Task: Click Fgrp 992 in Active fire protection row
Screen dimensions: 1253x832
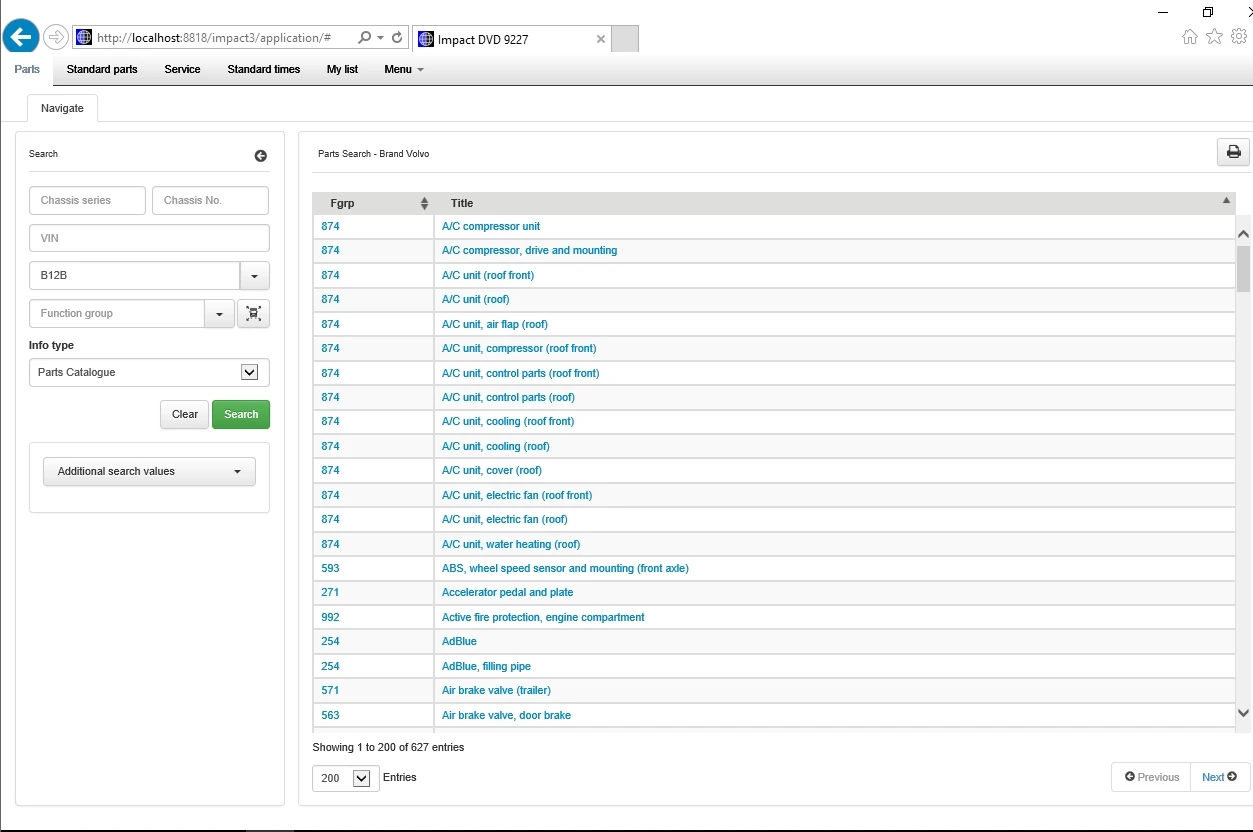Action: click(x=330, y=618)
